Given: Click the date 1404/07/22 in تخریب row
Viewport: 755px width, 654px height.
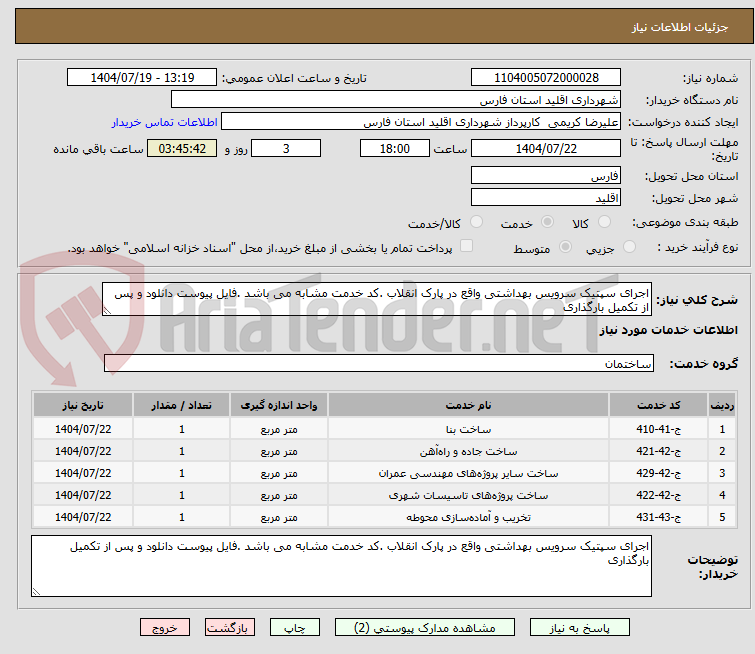Looking at the screenshot, I should click(83, 517).
